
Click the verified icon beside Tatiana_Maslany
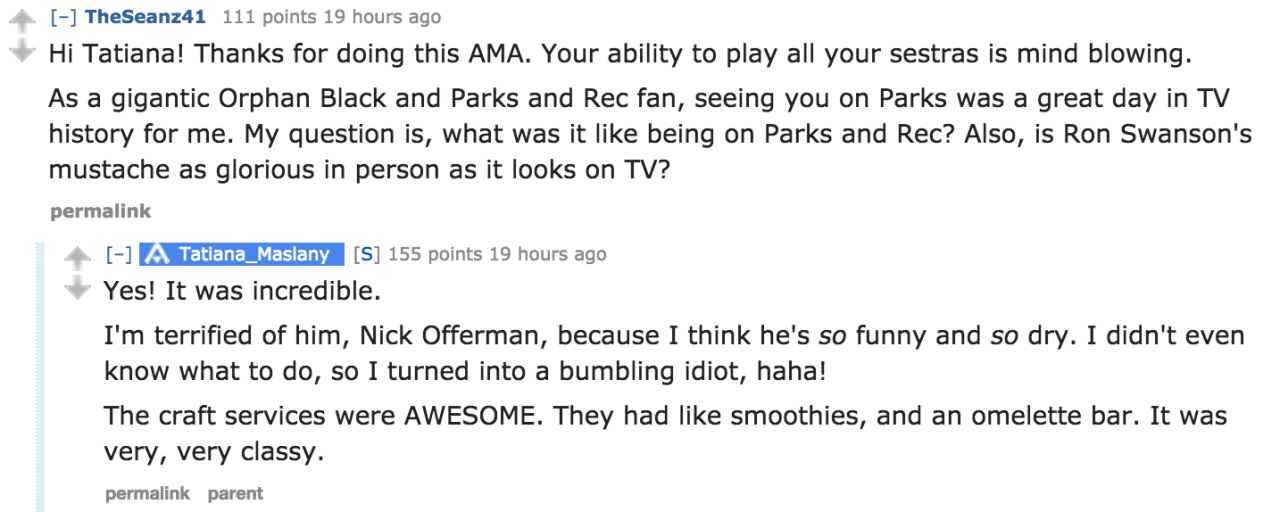tap(155, 254)
